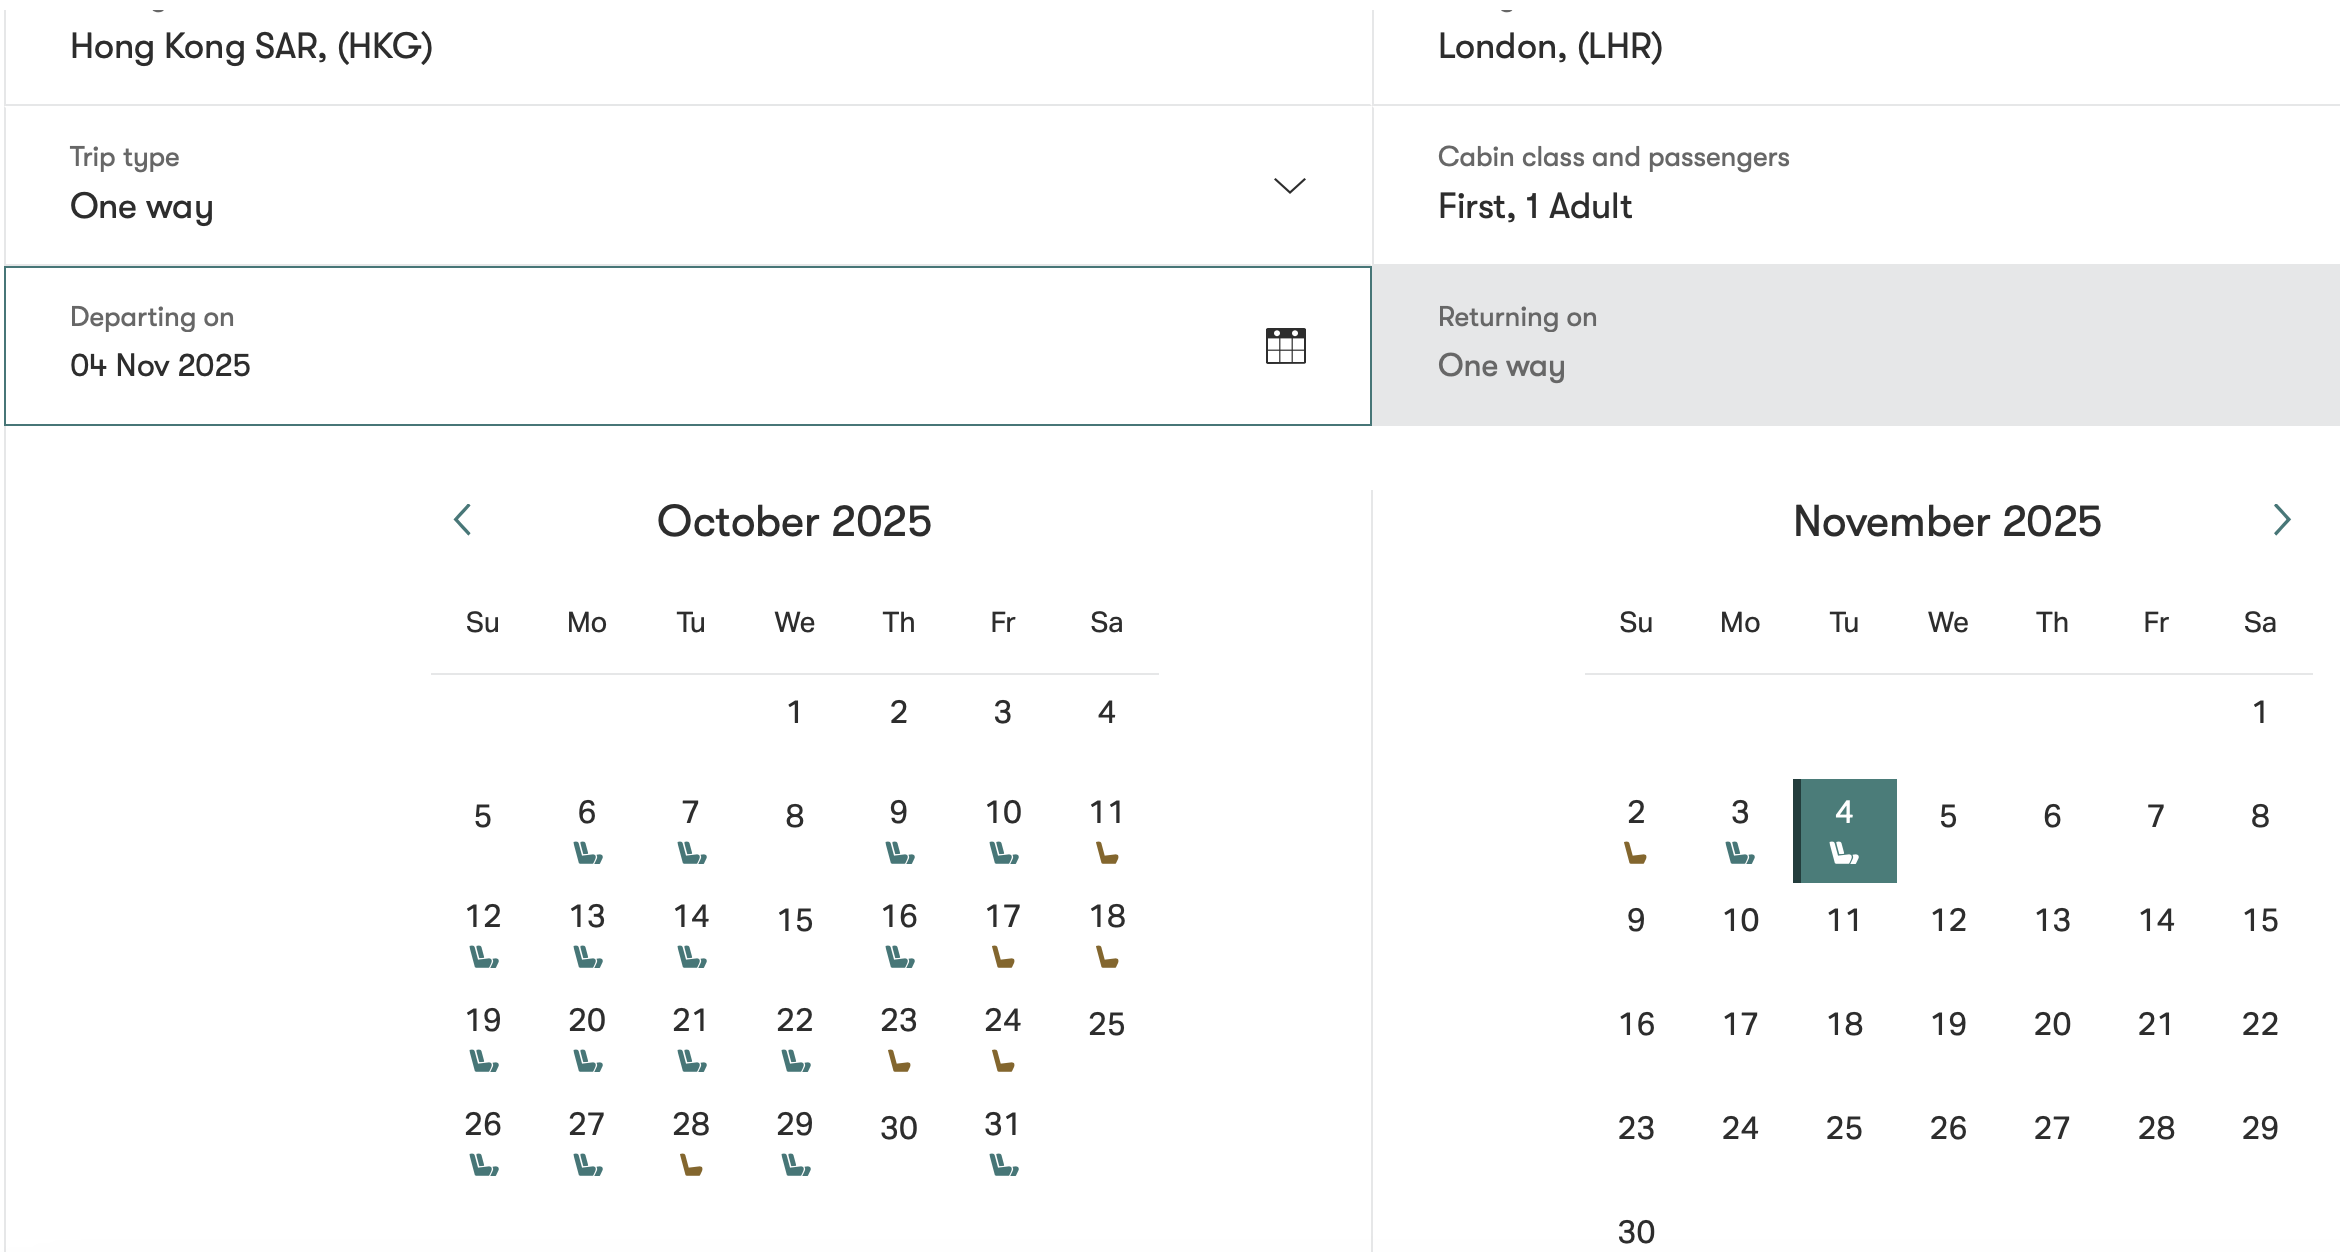2340x1252 pixels.
Task: Click seat icon under October 6
Action: click(588, 853)
